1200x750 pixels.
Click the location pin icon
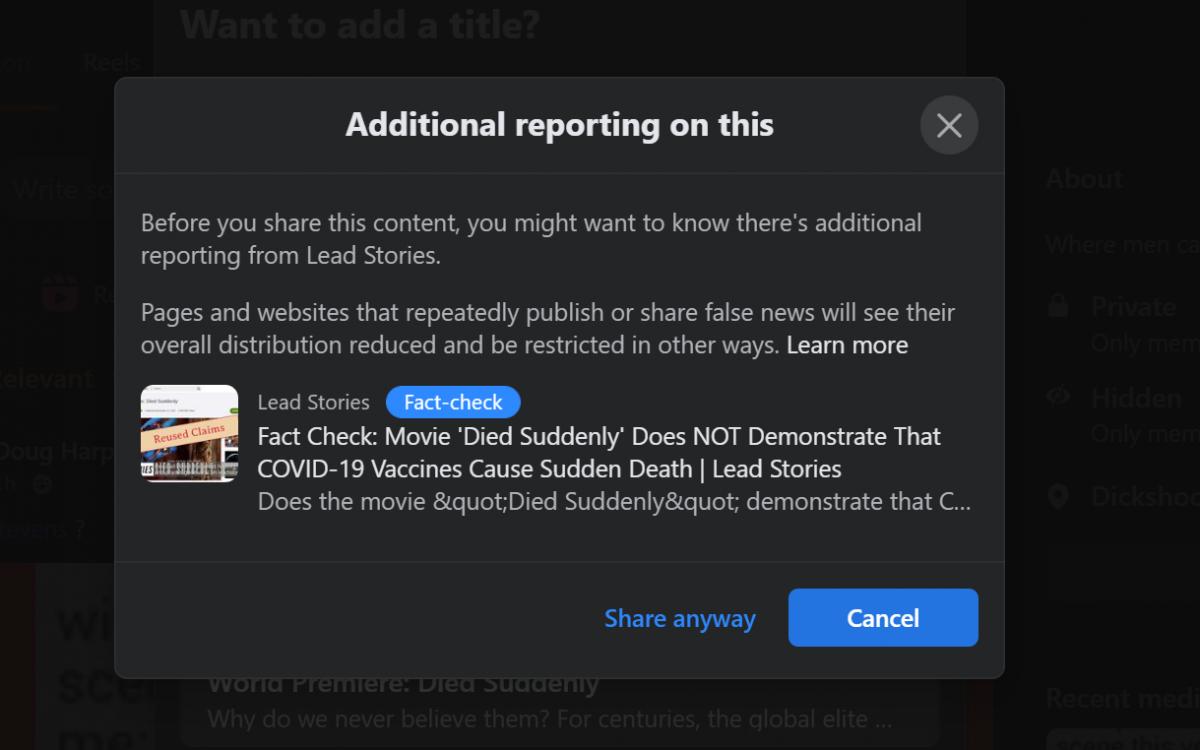click(x=1058, y=496)
